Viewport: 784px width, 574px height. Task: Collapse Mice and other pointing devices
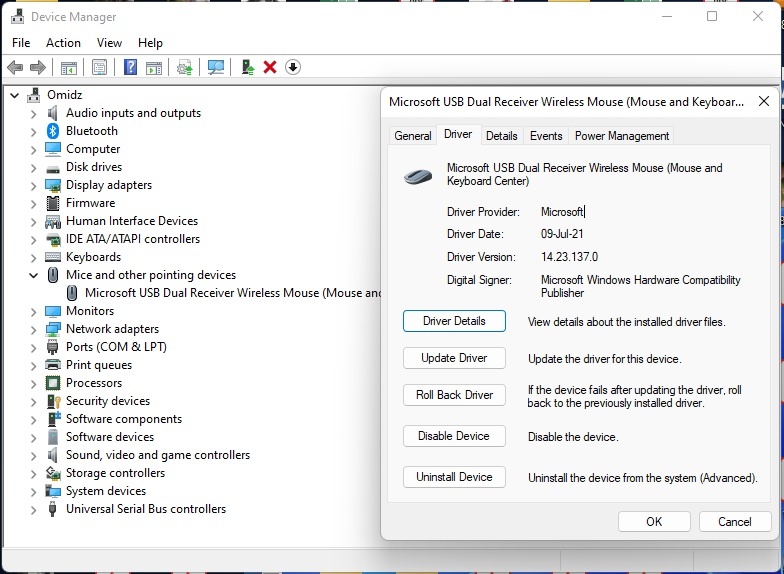(x=34, y=275)
